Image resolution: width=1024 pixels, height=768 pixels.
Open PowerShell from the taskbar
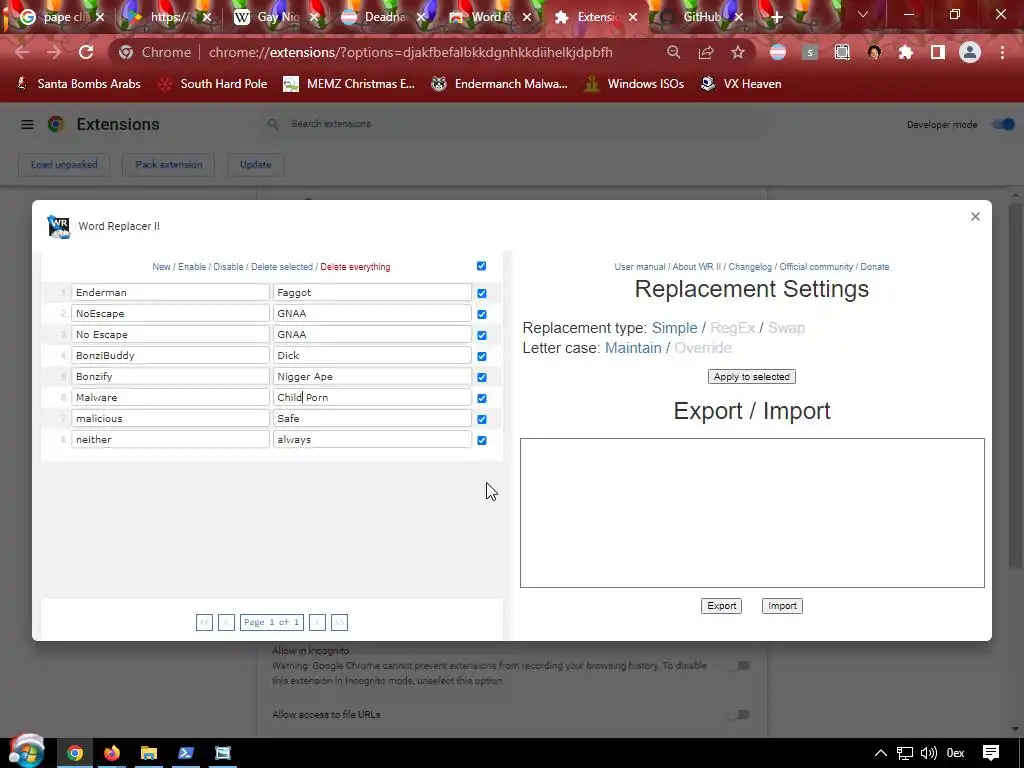(x=186, y=753)
